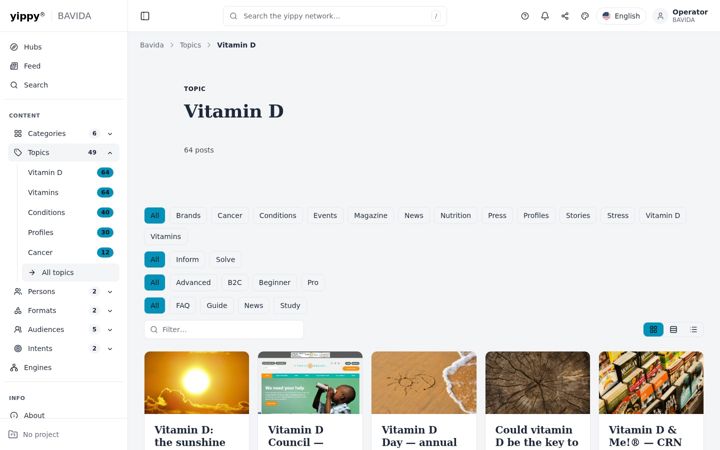Click the Engines network icon
720x450 pixels.
pos(14,367)
